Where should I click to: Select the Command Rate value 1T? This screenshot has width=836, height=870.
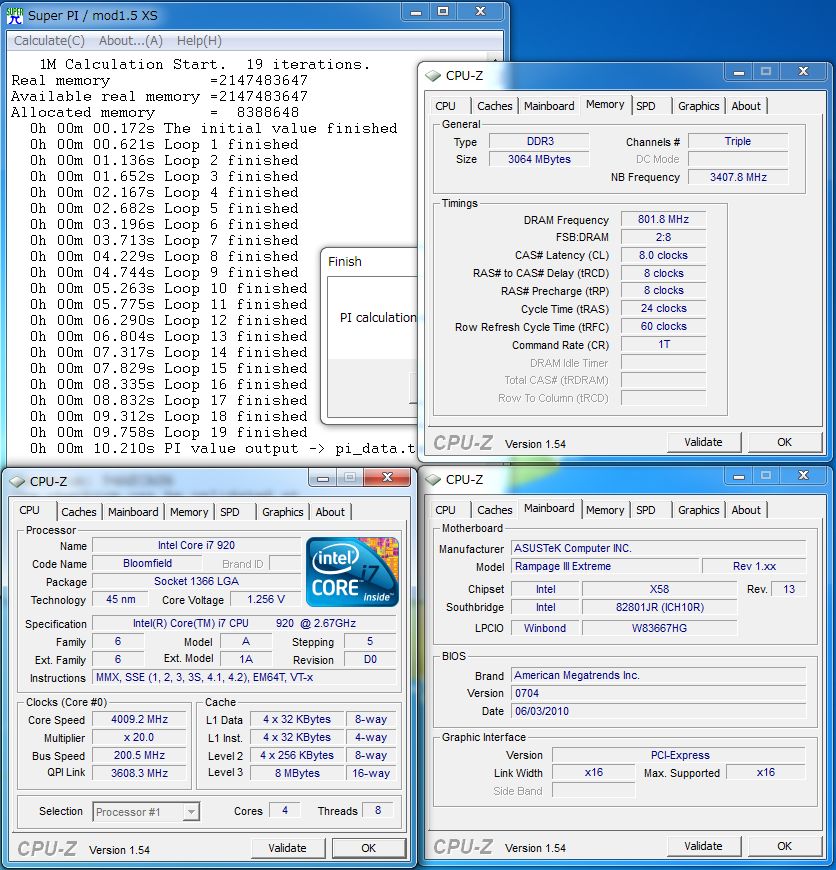click(663, 344)
